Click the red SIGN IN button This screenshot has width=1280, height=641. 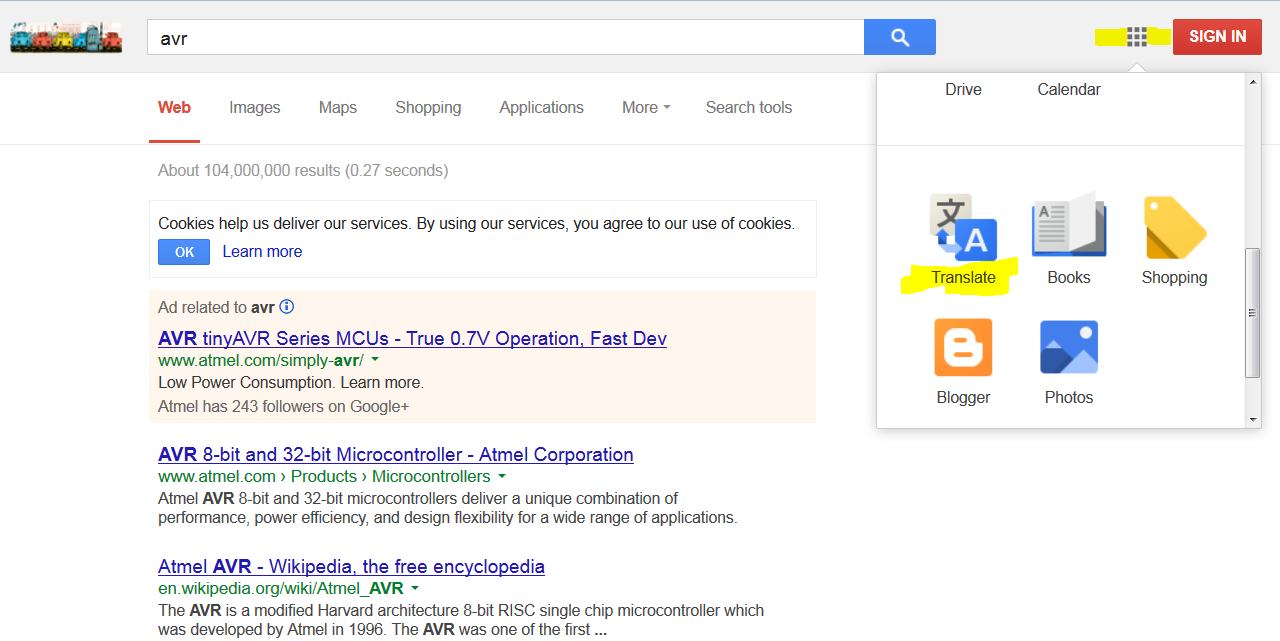(1217, 37)
